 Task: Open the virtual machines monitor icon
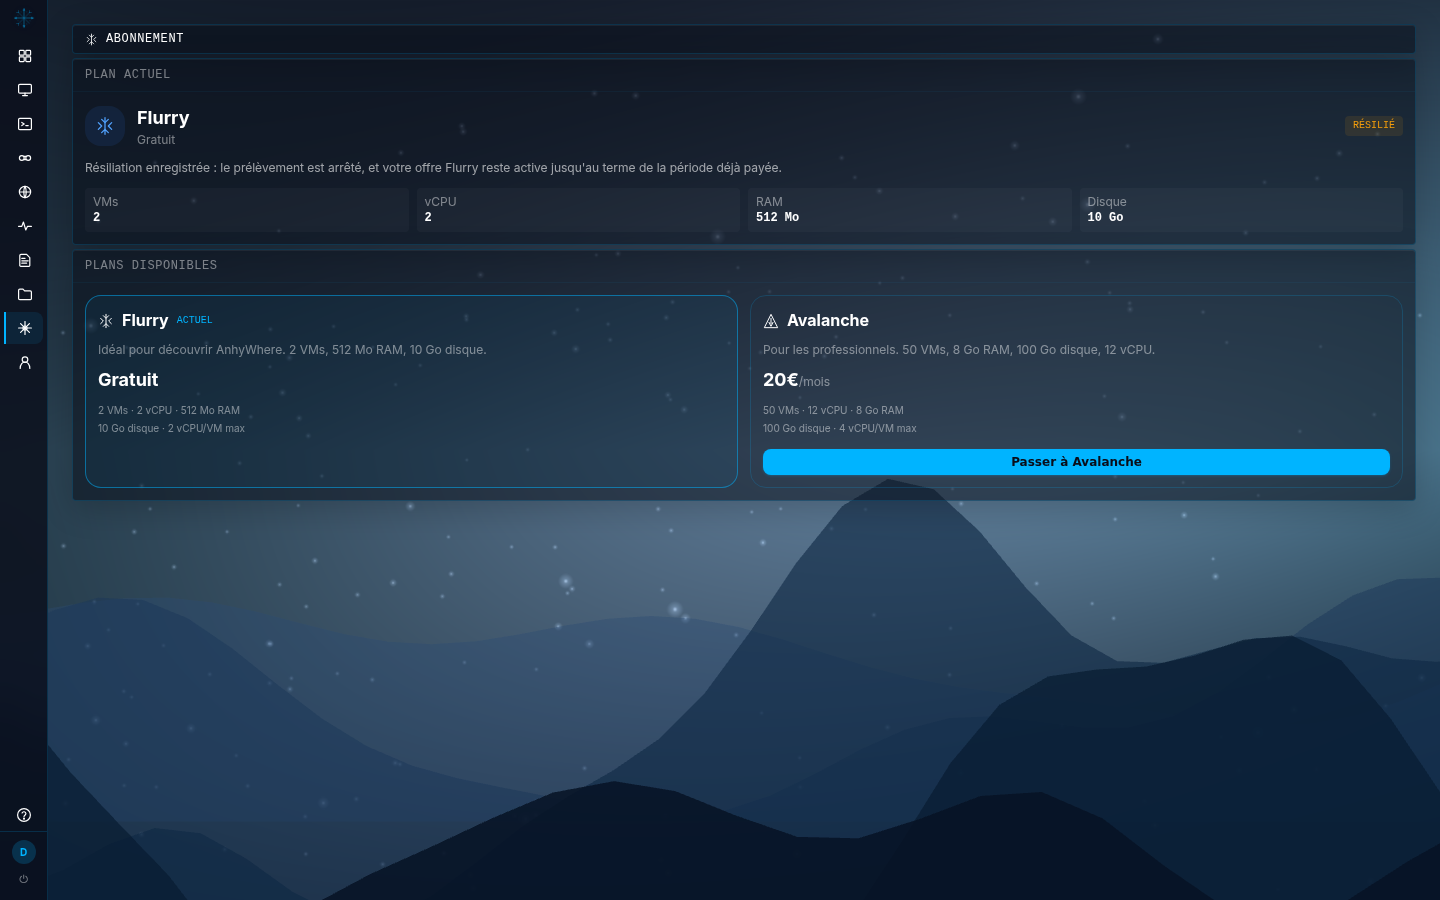tap(25, 90)
